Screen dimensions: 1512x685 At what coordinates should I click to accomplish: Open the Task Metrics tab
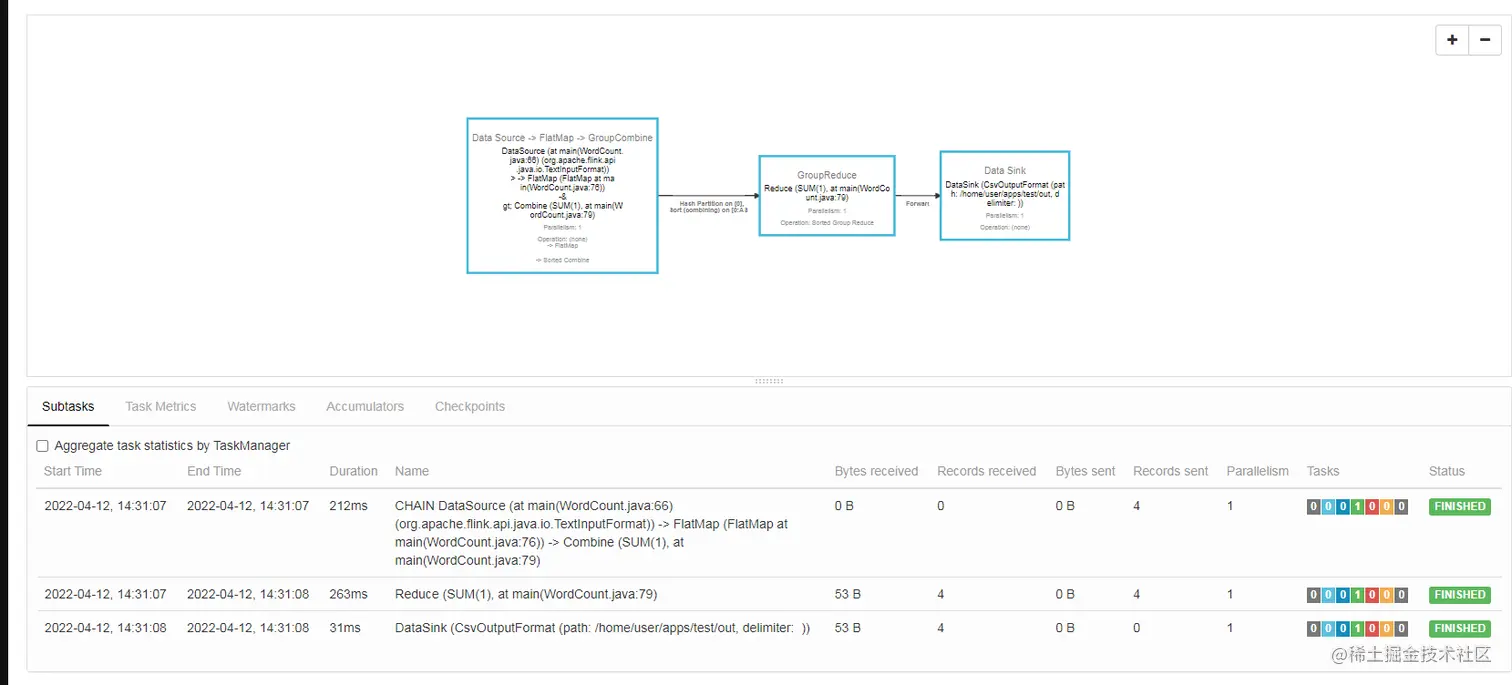[160, 407]
